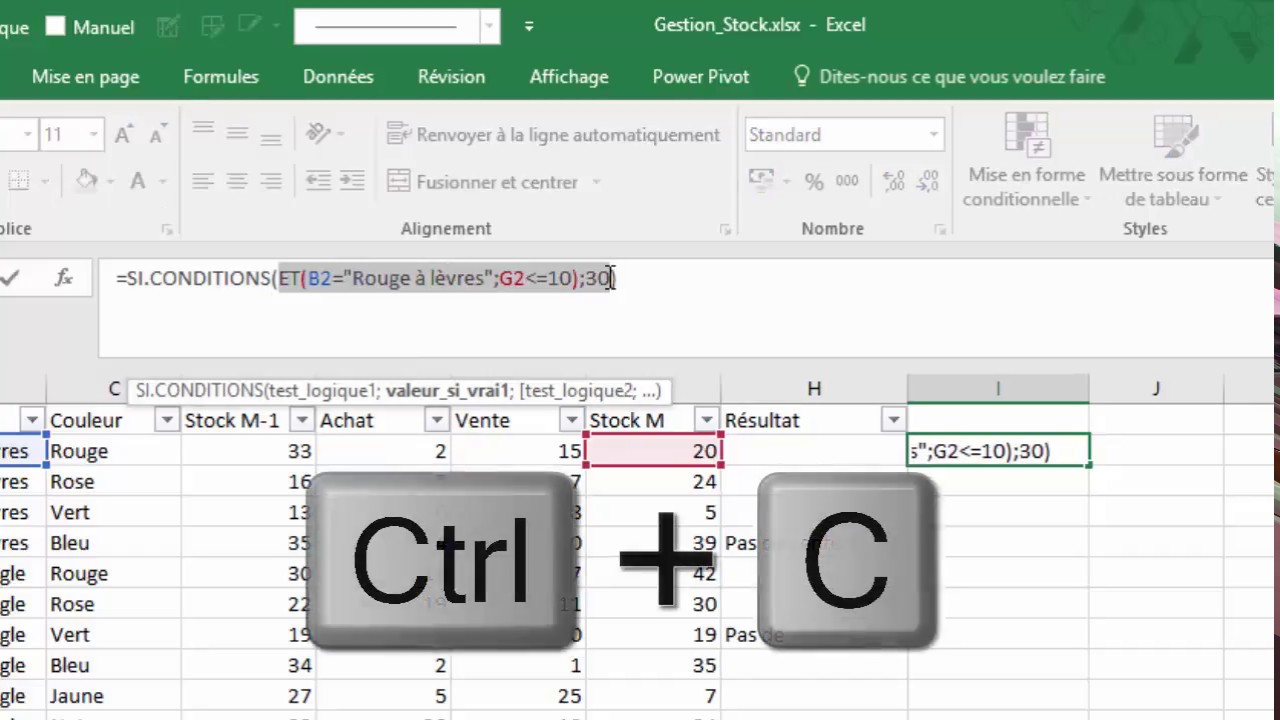
Task: Center cell text horizontally
Action: (237, 181)
